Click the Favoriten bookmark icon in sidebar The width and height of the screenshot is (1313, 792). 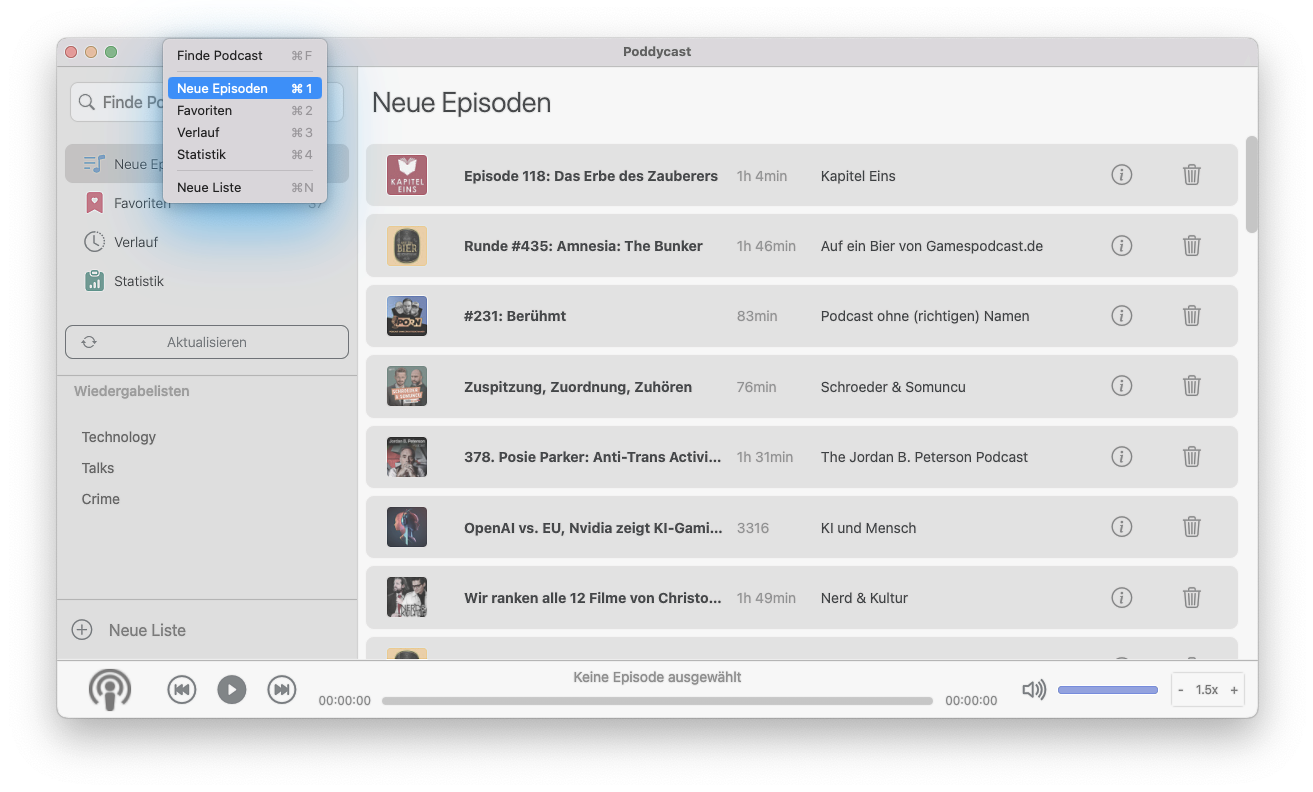point(94,203)
